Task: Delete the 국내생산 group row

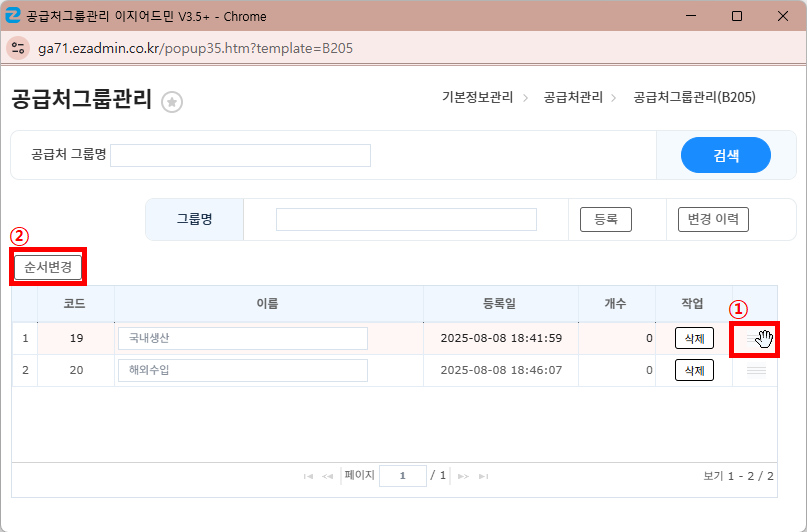Action: 694,339
